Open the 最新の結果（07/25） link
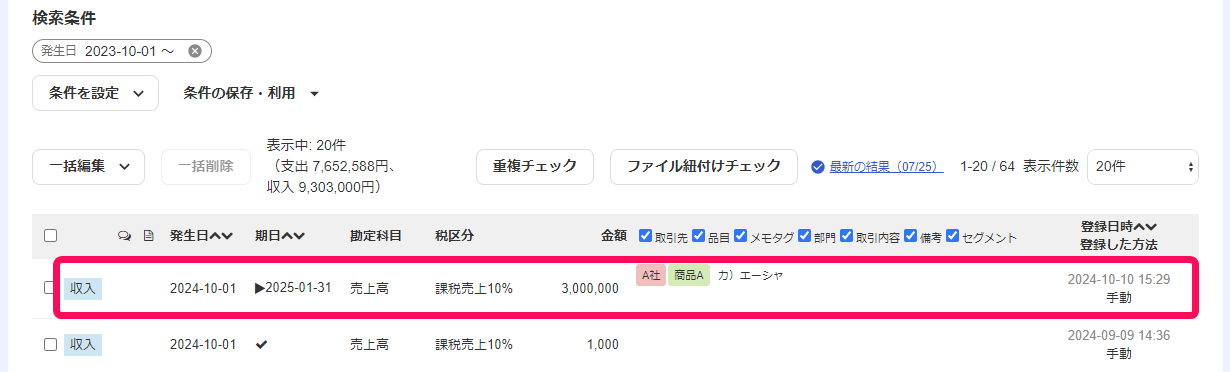 coord(886,167)
